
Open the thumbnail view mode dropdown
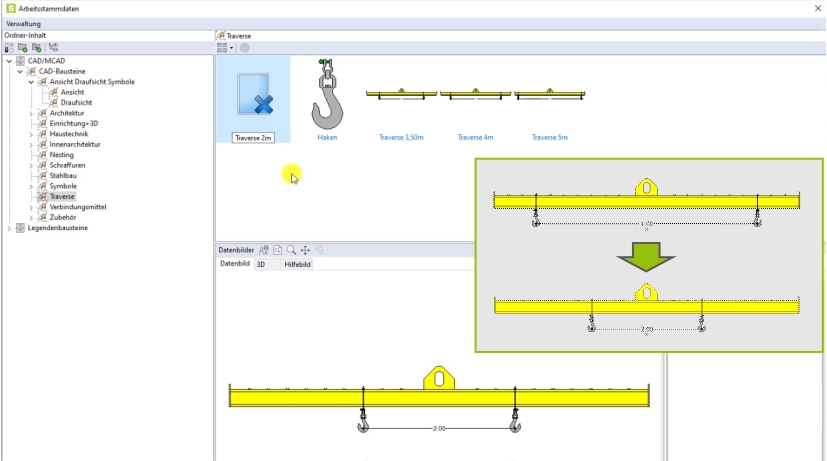[x=232, y=47]
